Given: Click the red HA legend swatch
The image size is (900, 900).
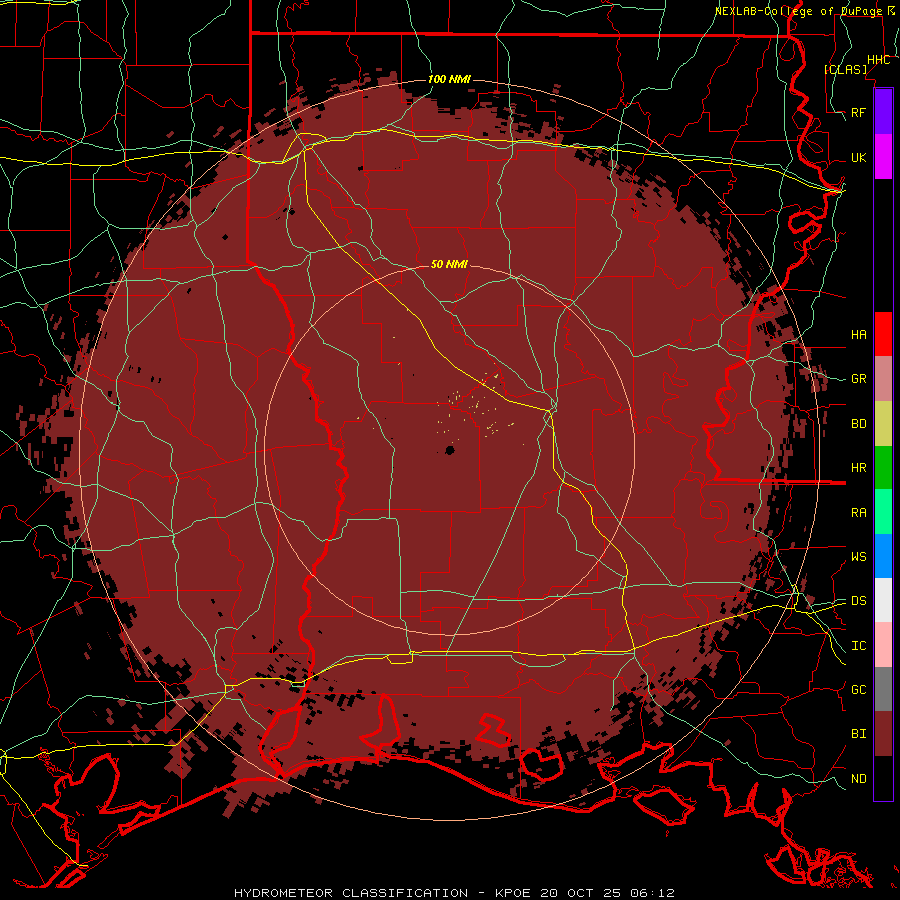Looking at the screenshot, I should tap(883, 334).
